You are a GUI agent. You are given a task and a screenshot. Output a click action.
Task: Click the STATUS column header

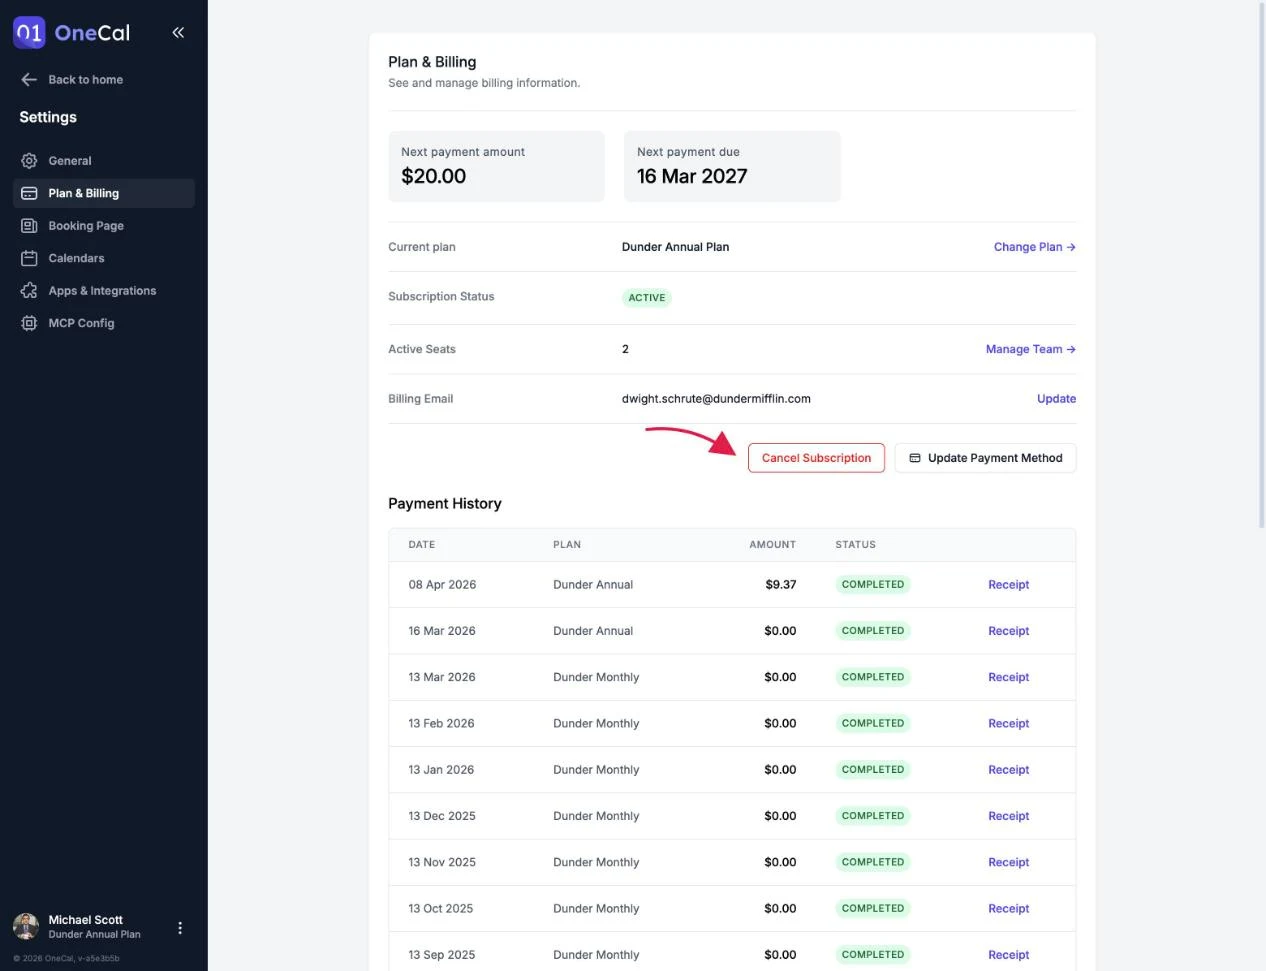[x=855, y=545]
